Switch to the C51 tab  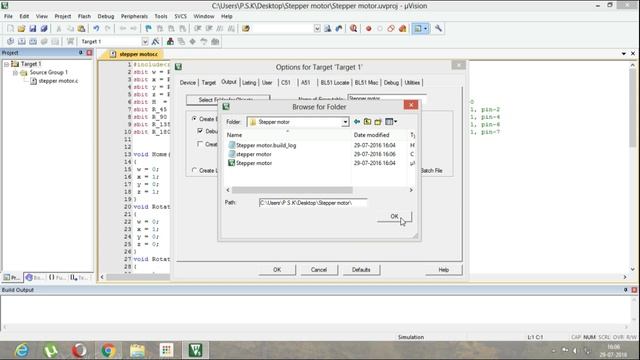coord(286,82)
